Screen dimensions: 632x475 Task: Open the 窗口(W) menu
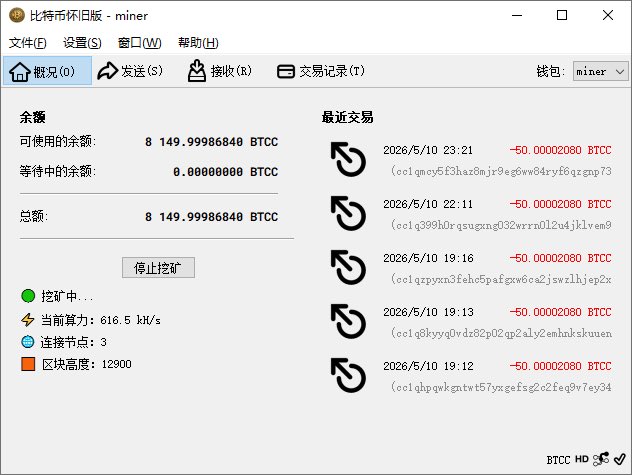pyautogui.click(x=139, y=43)
